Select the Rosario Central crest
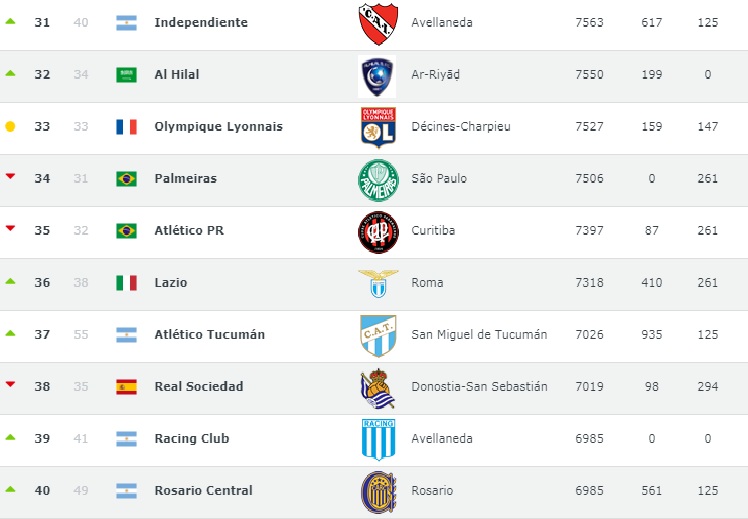Viewport: 748px width, 519px height. coord(378,492)
